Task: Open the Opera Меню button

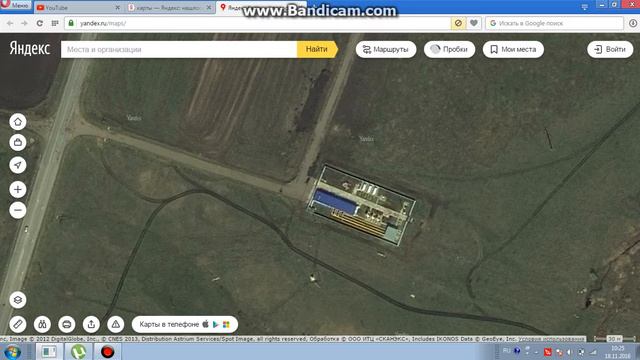Action: pos(16,5)
